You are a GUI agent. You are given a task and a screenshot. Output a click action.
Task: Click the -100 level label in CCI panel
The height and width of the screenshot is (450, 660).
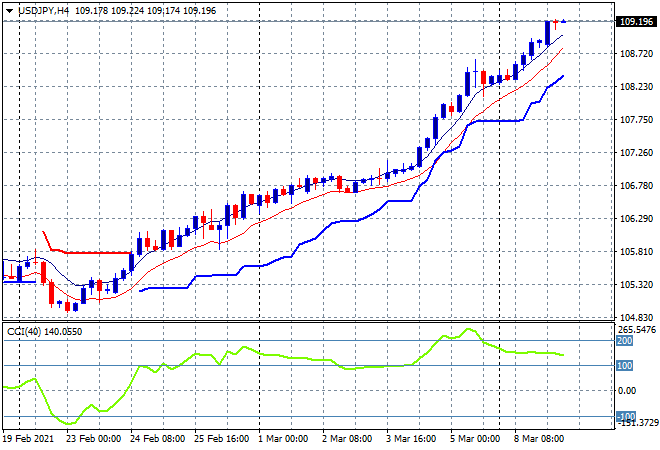tap(626, 416)
